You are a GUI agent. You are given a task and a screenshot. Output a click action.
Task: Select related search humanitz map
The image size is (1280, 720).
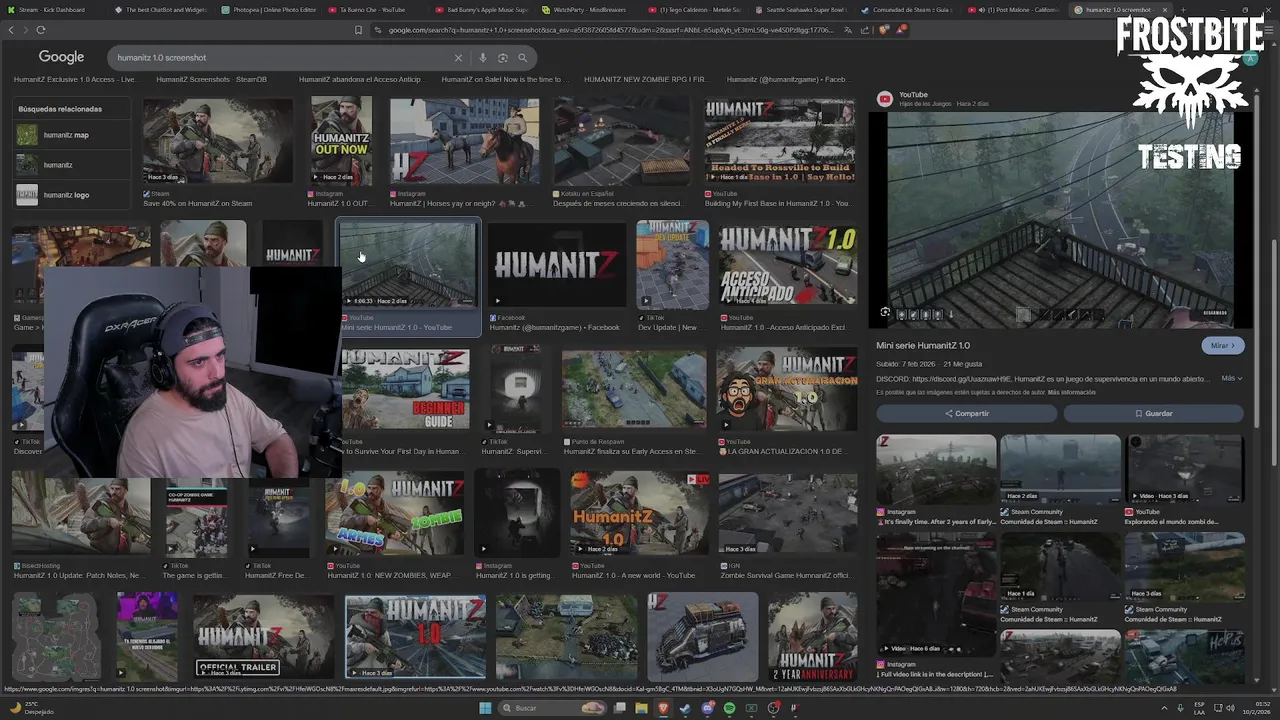(72, 135)
